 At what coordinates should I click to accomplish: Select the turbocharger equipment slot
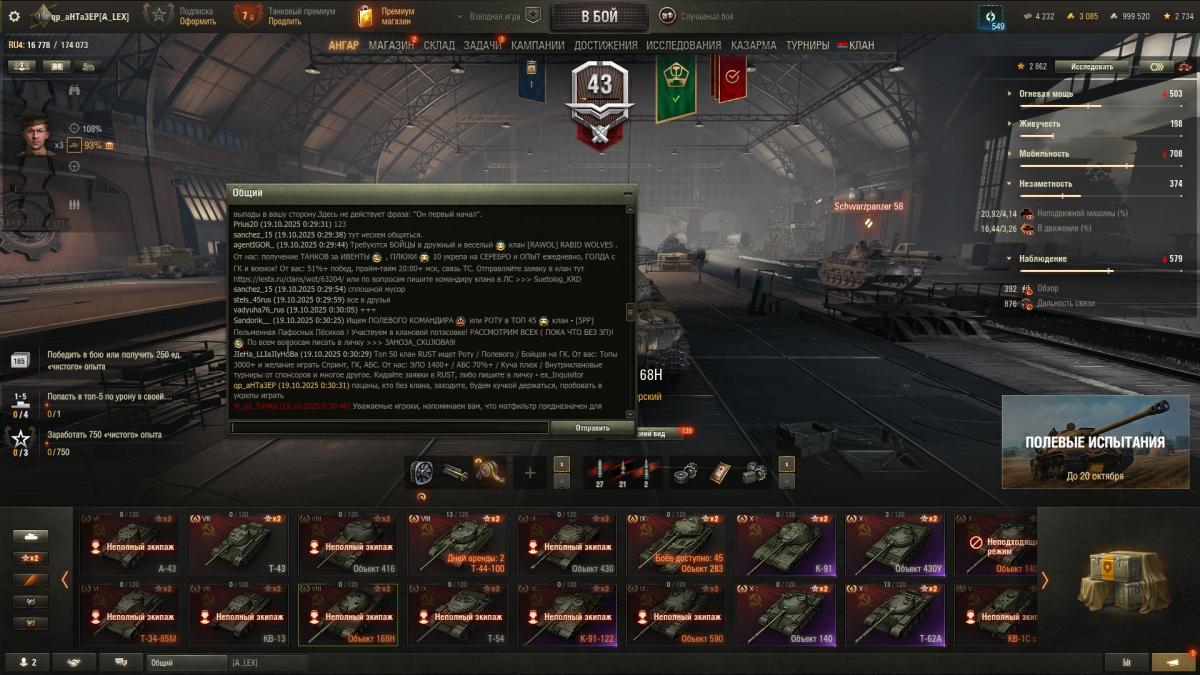point(423,472)
